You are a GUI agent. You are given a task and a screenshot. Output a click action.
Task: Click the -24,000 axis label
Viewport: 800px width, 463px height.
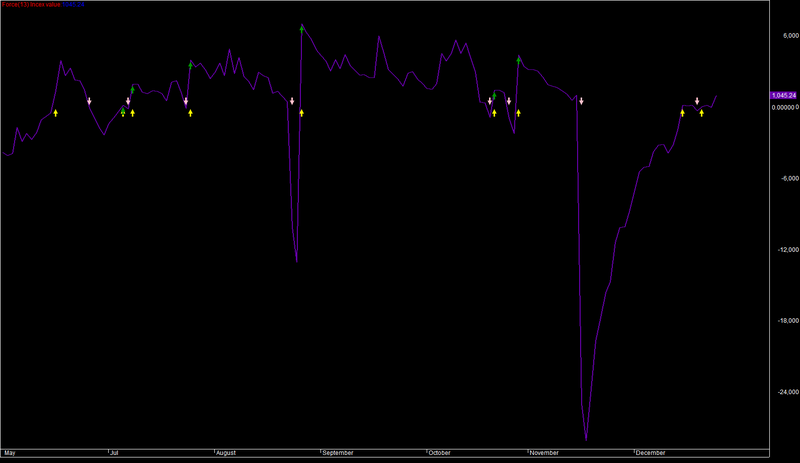pyautogui.click(x=789, y=392)
